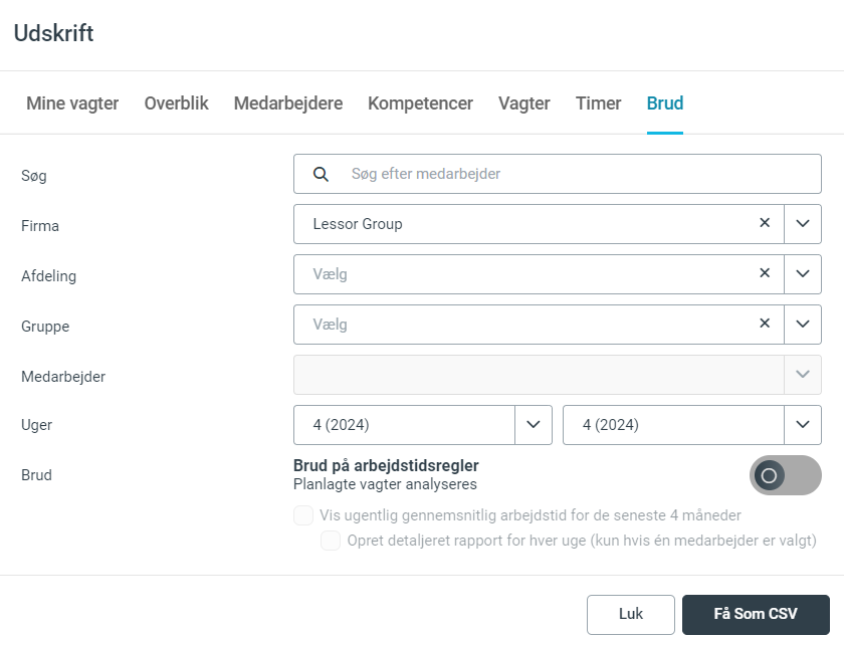Clear the Gruppe field with X

pyautogui.click(x=765, y=324)
